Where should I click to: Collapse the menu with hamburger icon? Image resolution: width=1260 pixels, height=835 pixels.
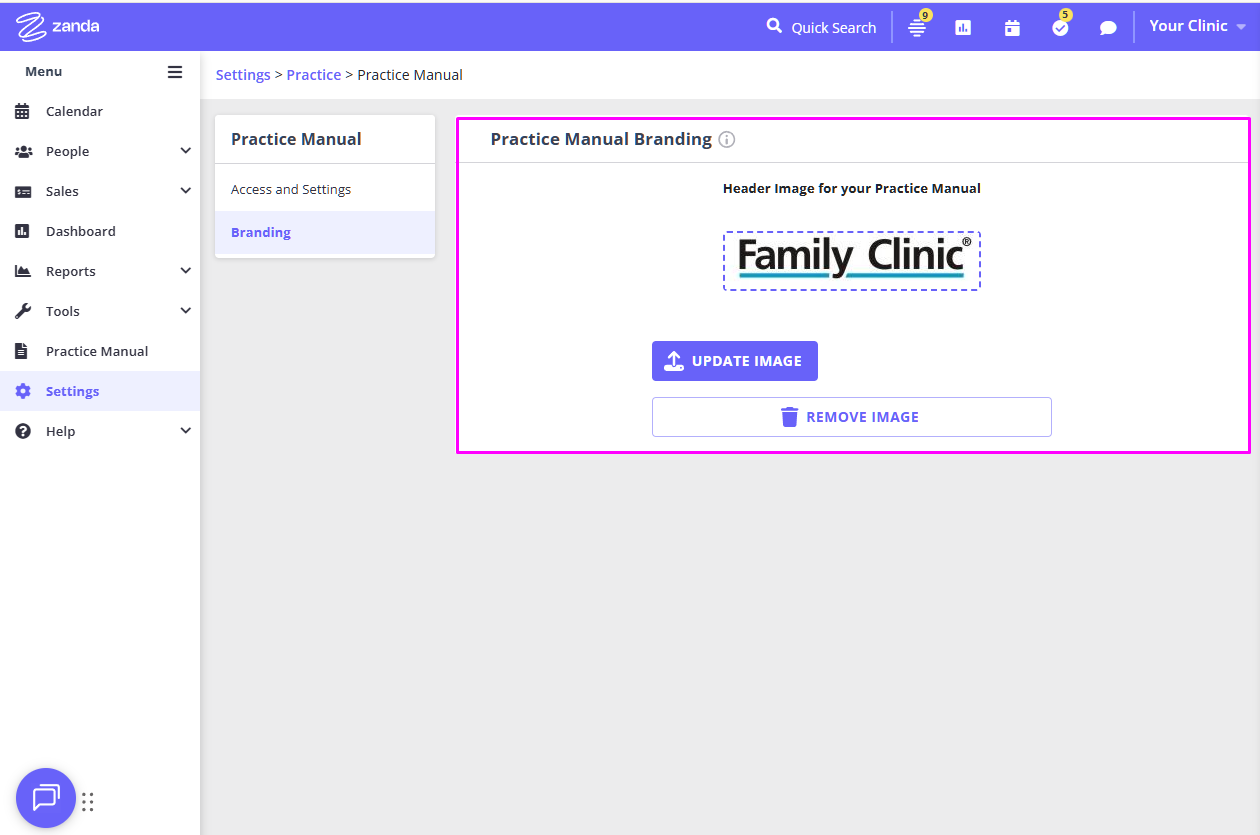175,72
